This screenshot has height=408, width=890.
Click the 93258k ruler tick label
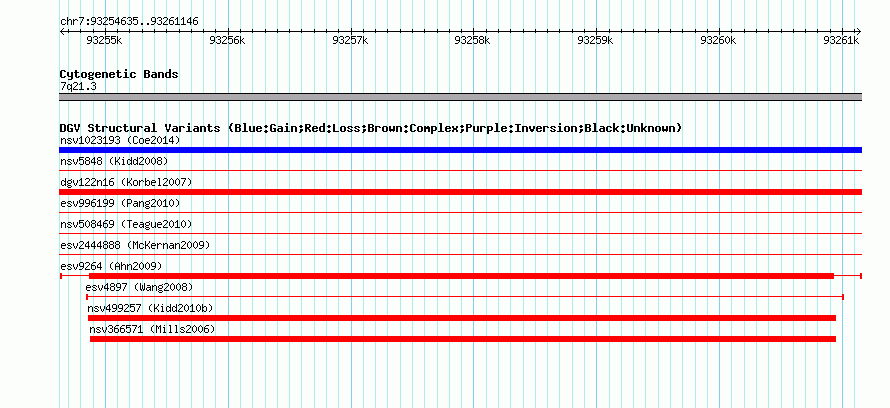[473, 40]
